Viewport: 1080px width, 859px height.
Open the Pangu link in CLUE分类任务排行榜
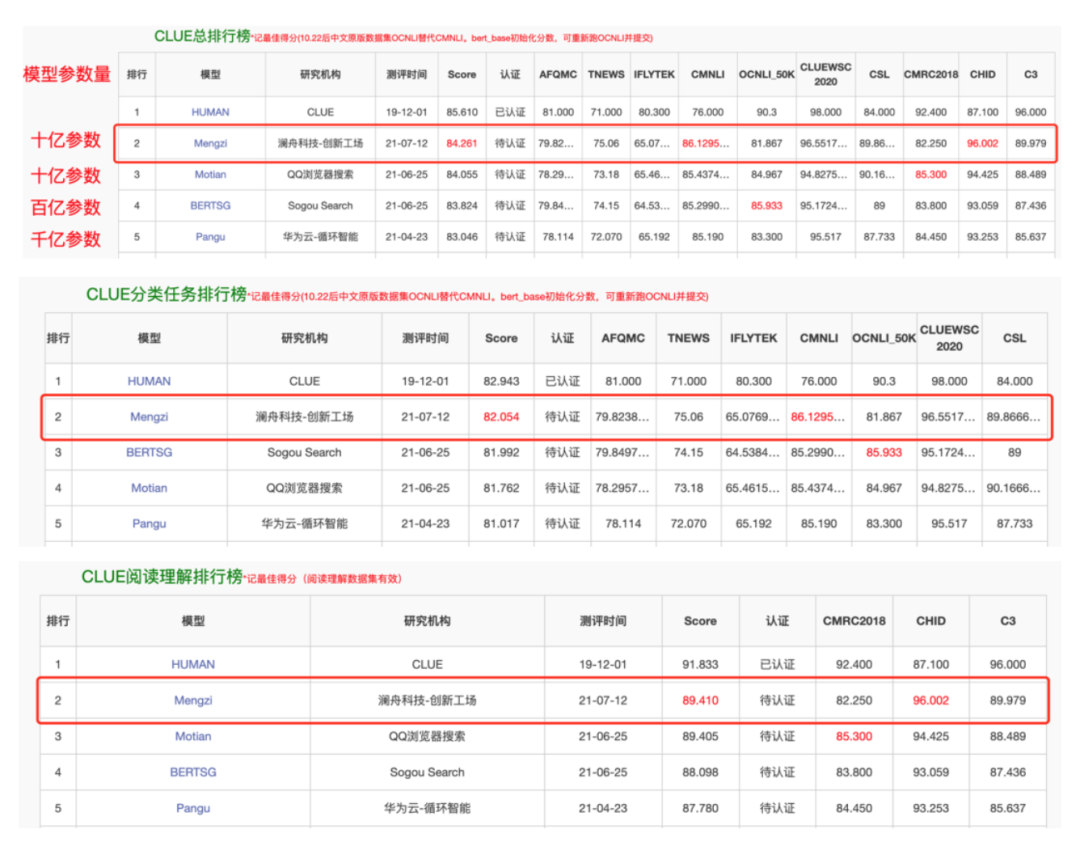pos(149,524)
